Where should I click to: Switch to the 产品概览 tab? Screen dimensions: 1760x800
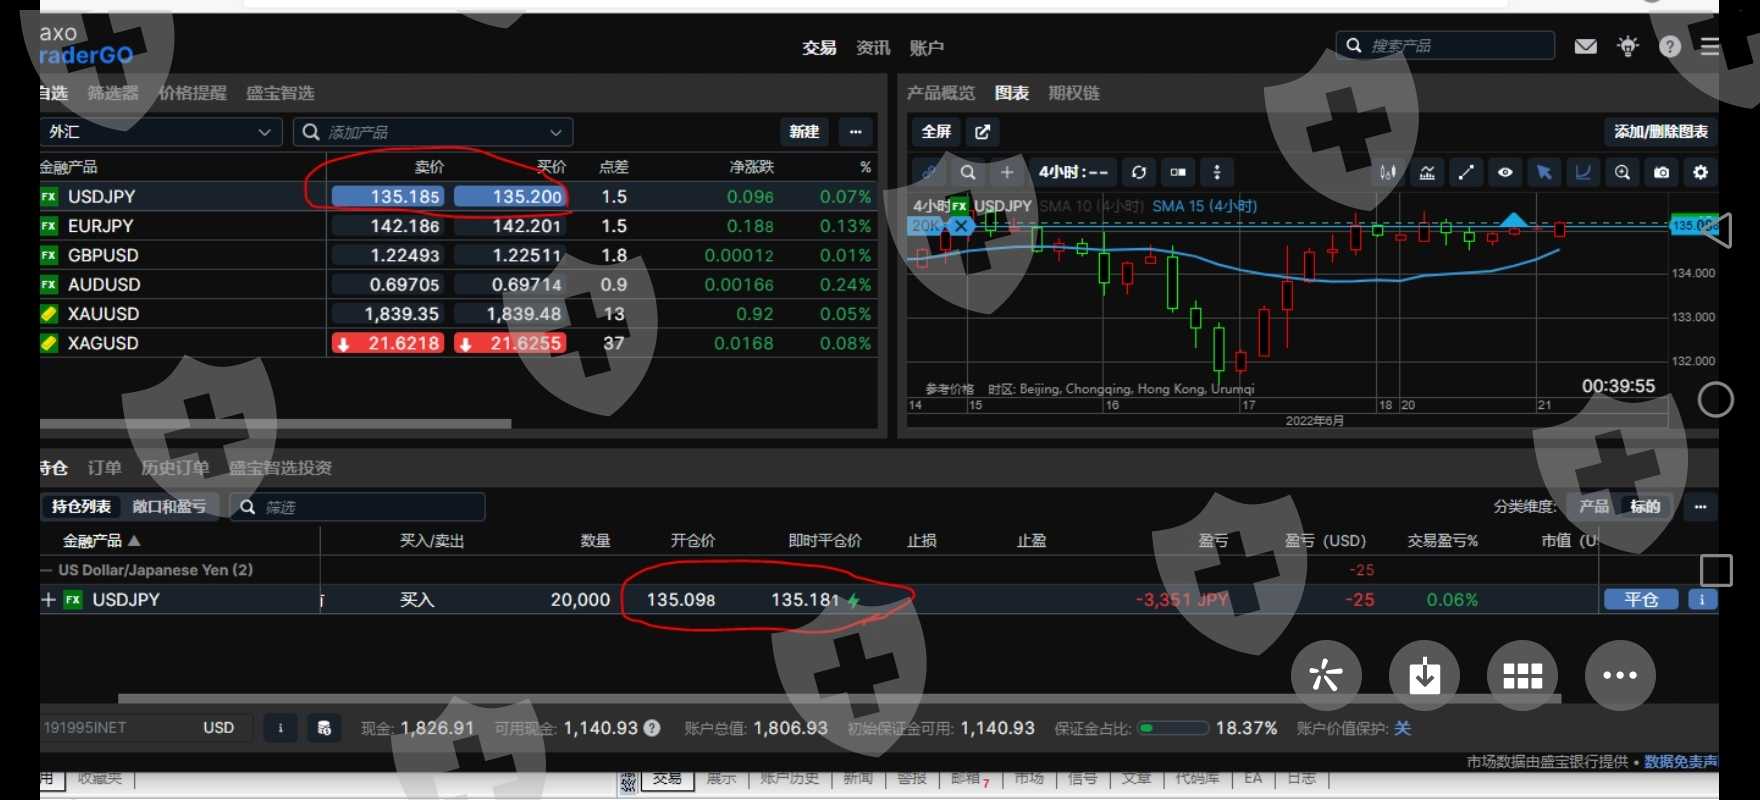point(941,93)
